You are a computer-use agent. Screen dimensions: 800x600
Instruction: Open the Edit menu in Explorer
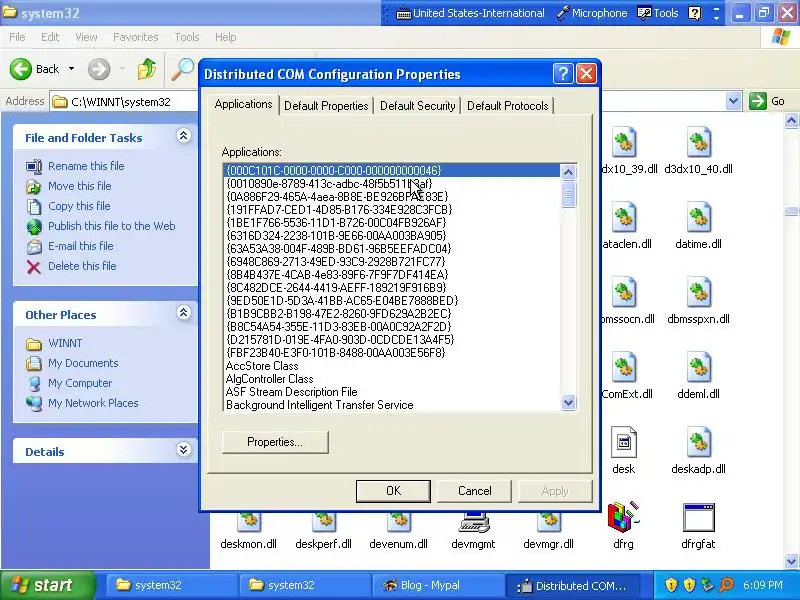click(50, 37)
